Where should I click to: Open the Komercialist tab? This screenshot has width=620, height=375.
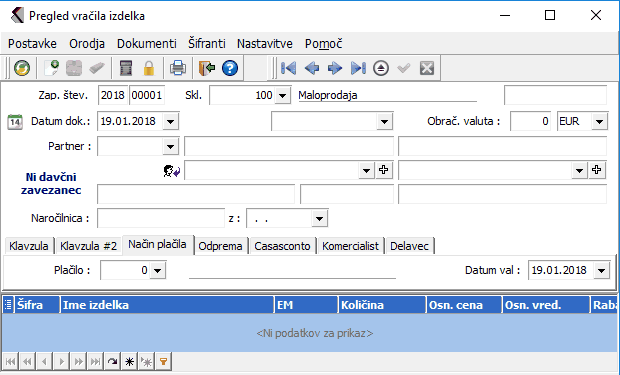point(350,246)
